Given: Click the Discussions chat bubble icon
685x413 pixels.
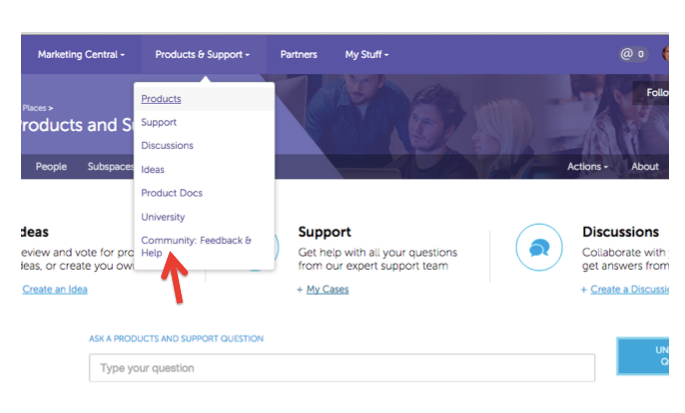Looking at the screenshot, I should [x=539, y=248].
